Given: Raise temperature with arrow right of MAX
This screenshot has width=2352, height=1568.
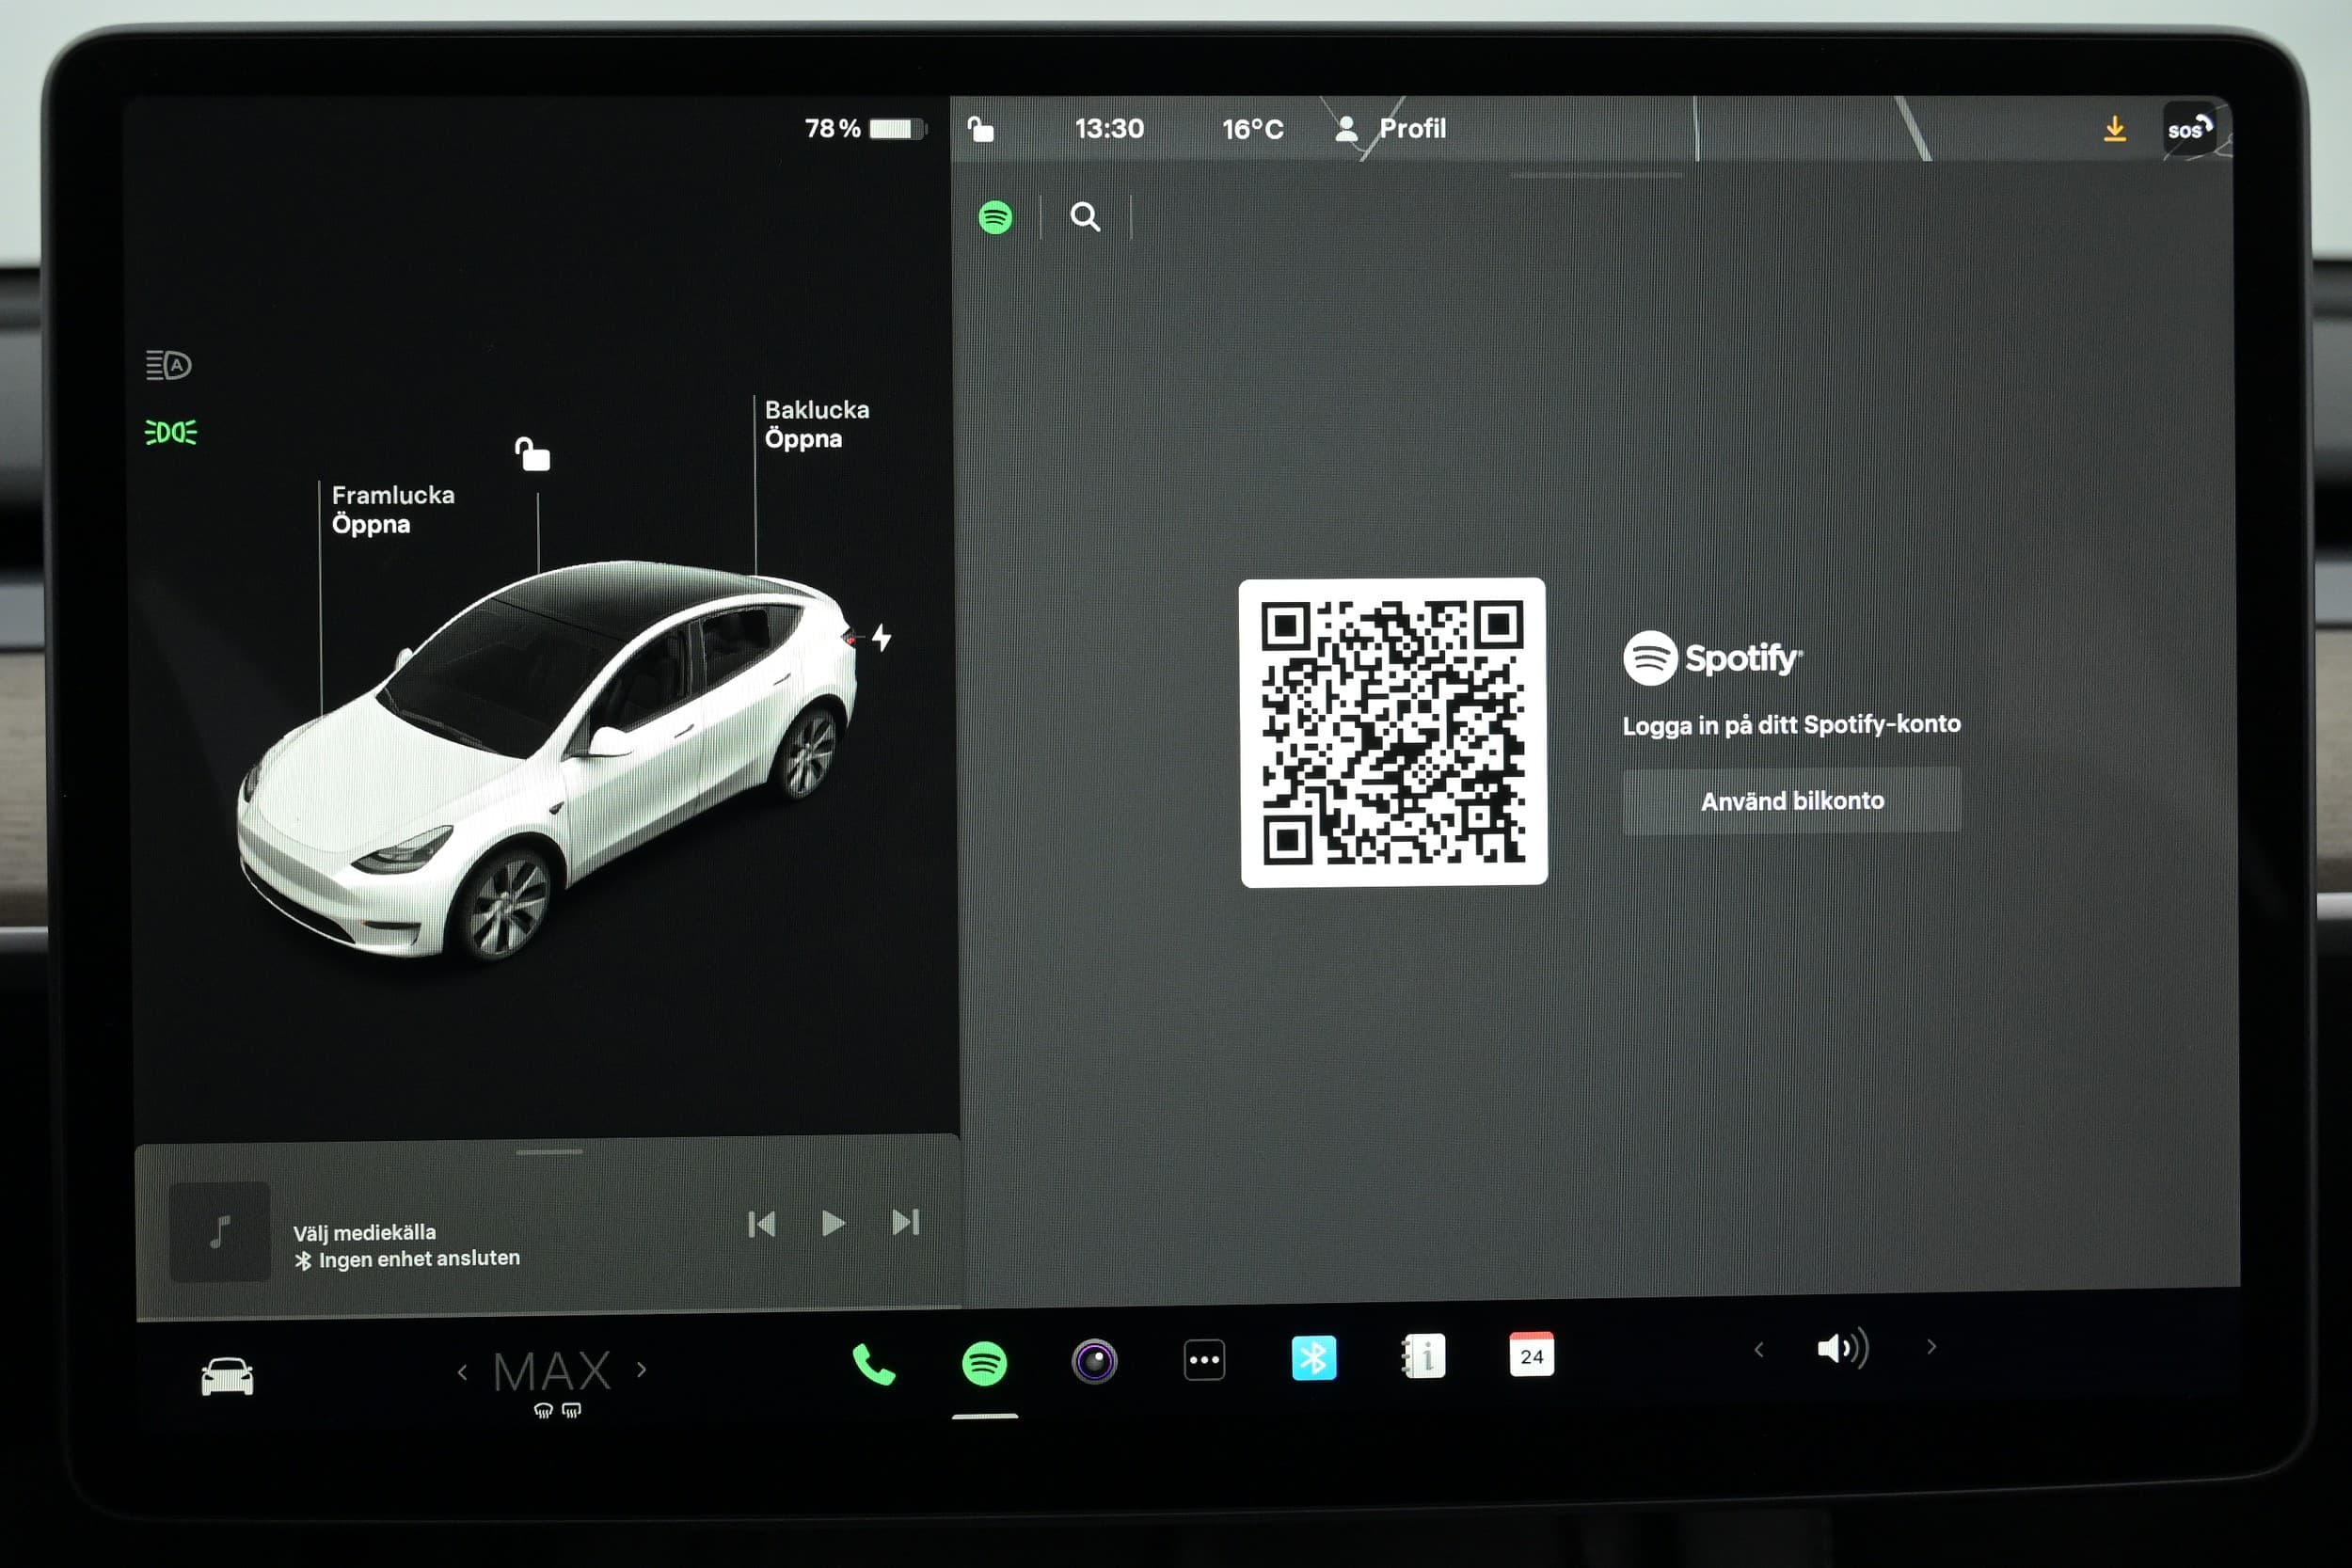Looking at the screenshot, I should point(642,1370).
